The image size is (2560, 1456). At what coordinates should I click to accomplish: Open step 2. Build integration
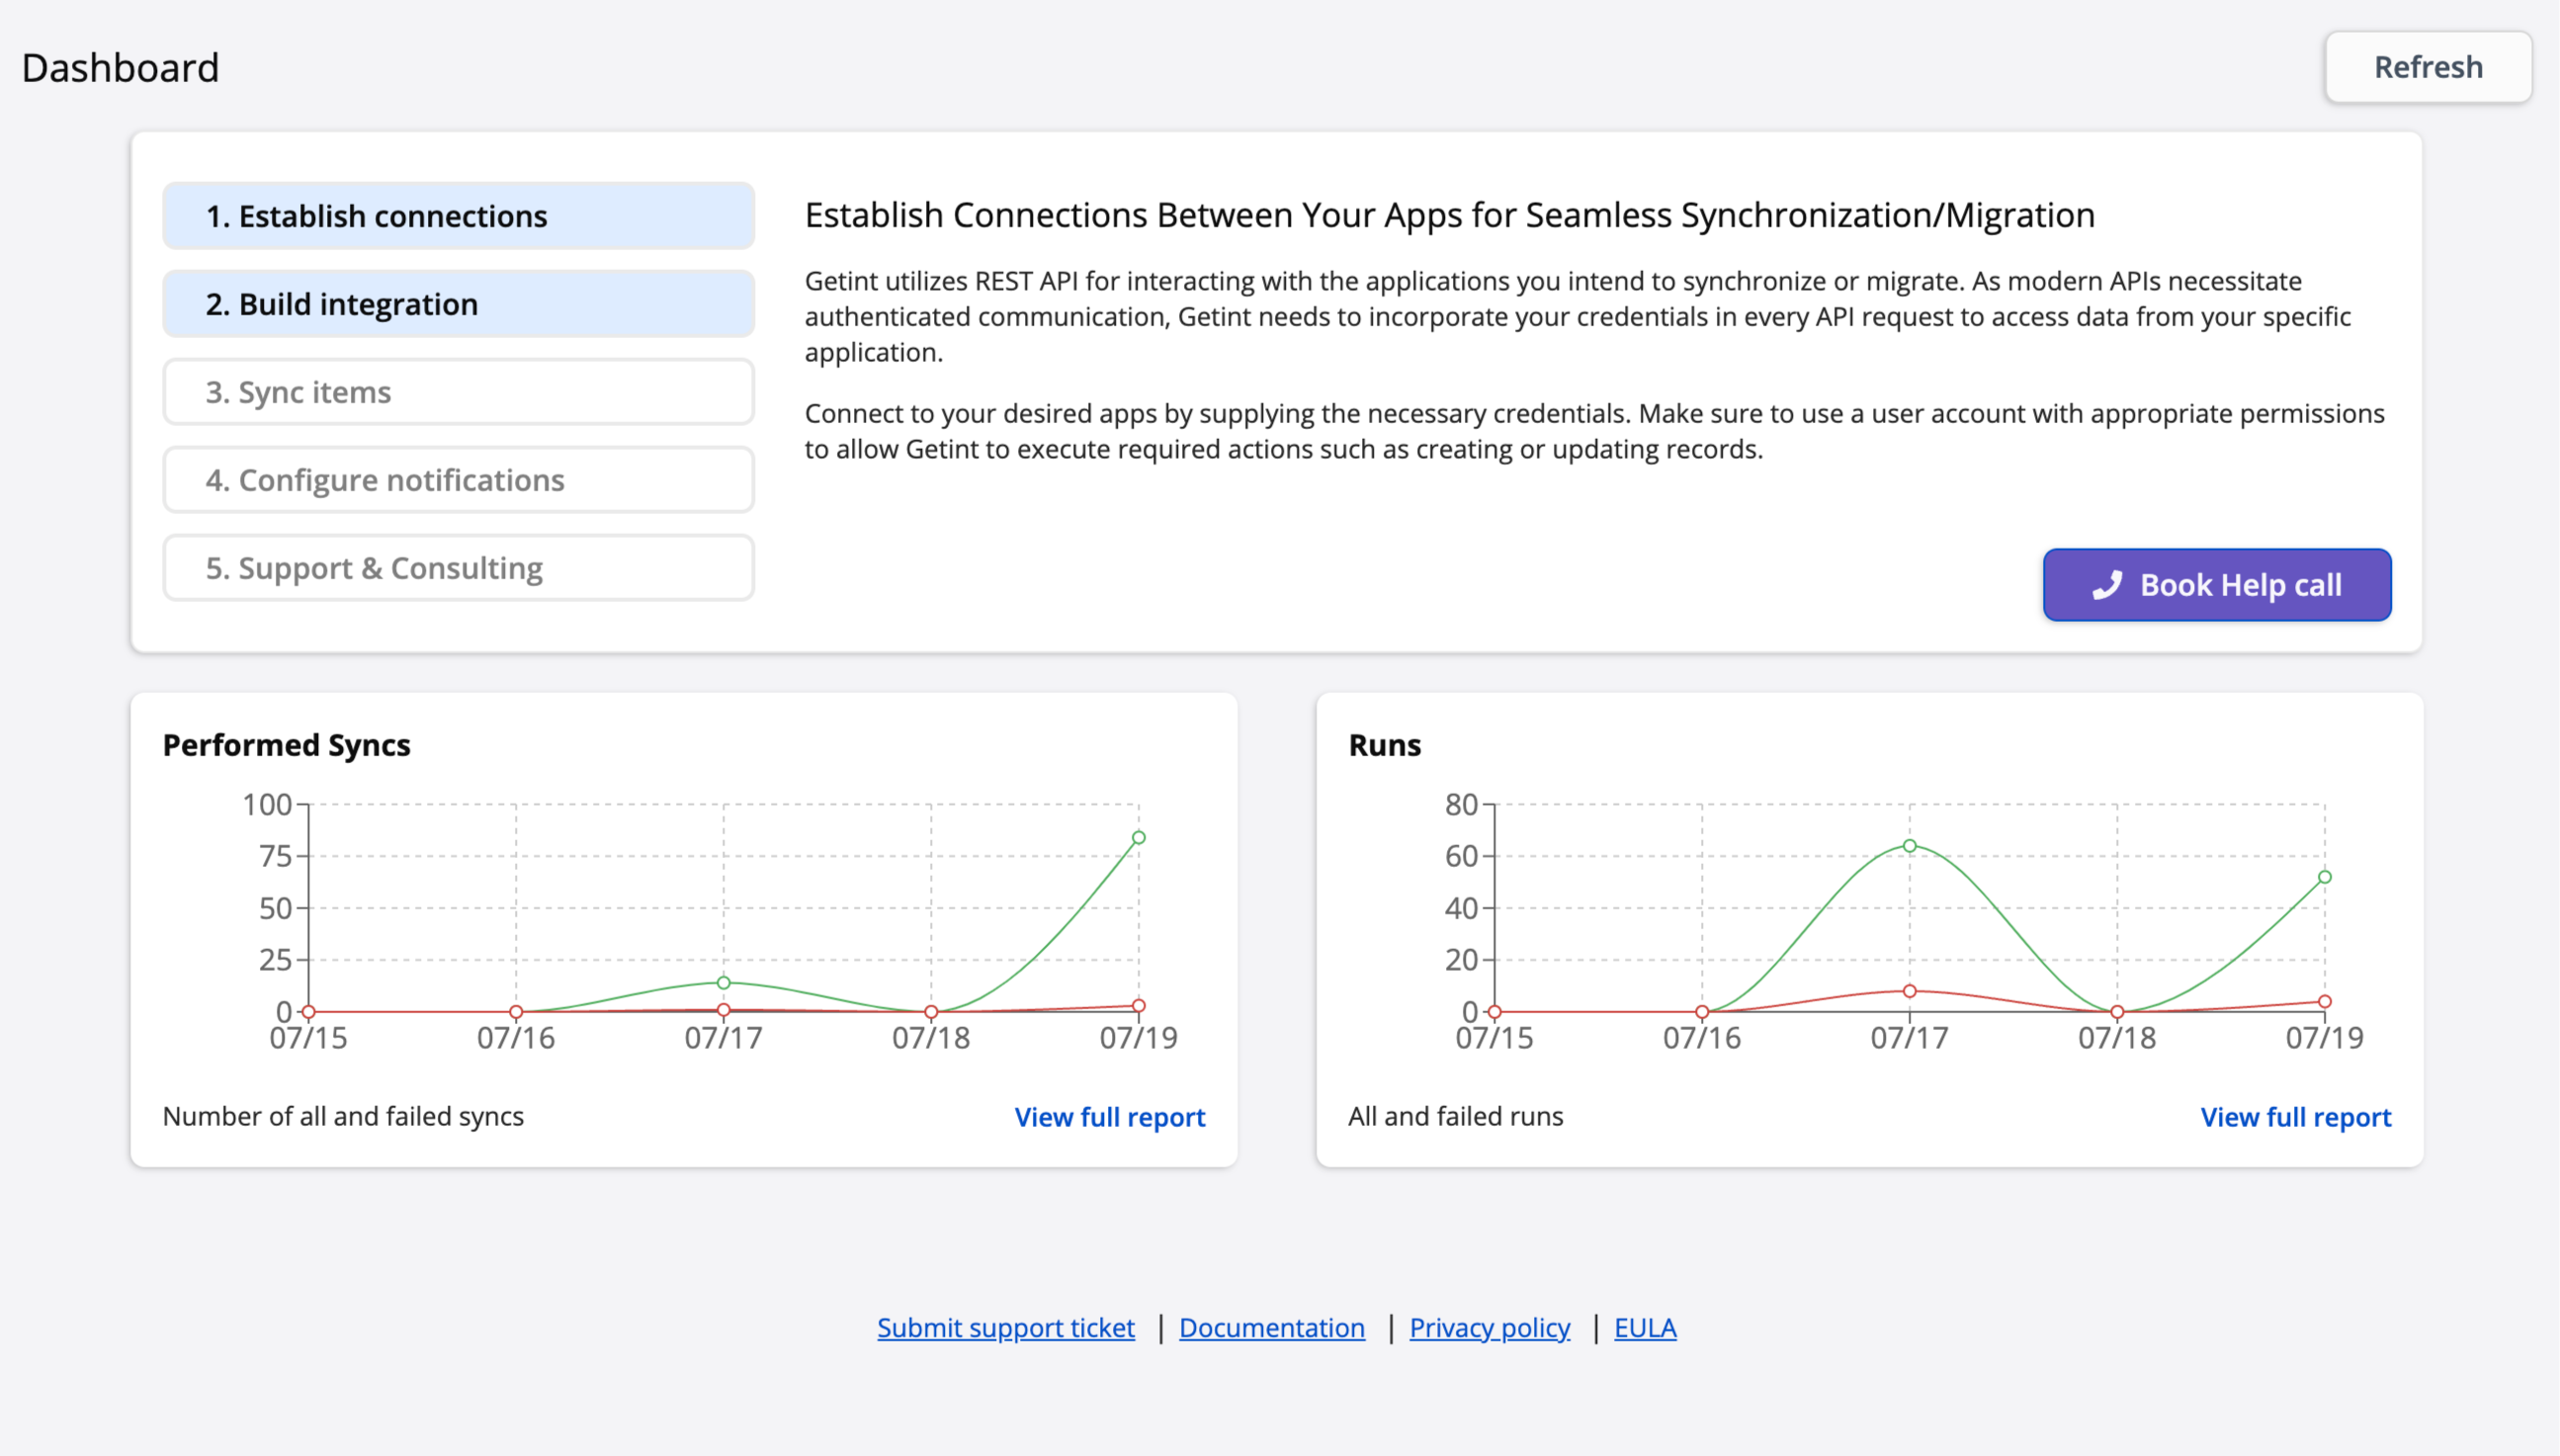458,304
